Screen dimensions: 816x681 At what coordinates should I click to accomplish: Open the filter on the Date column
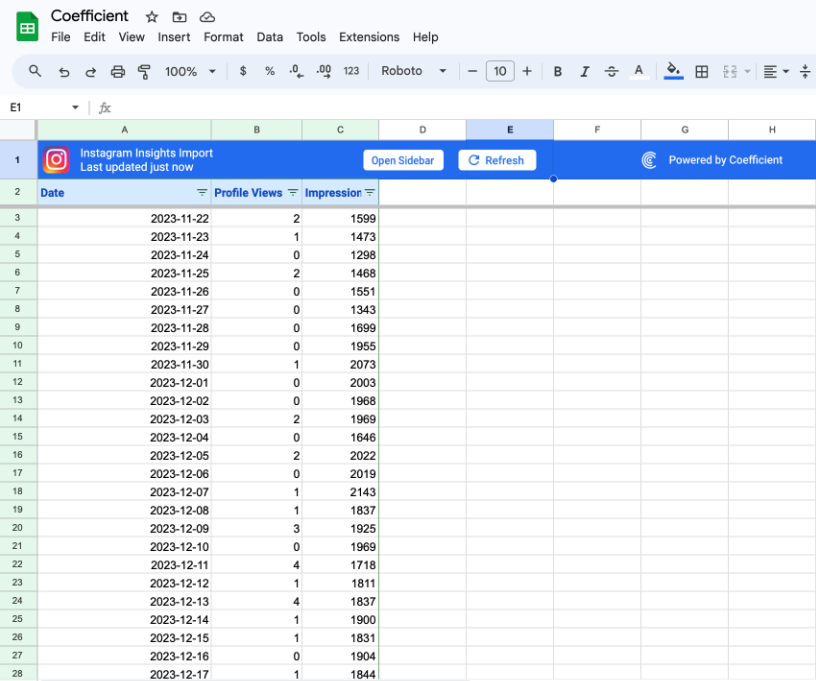pos(203,192)
